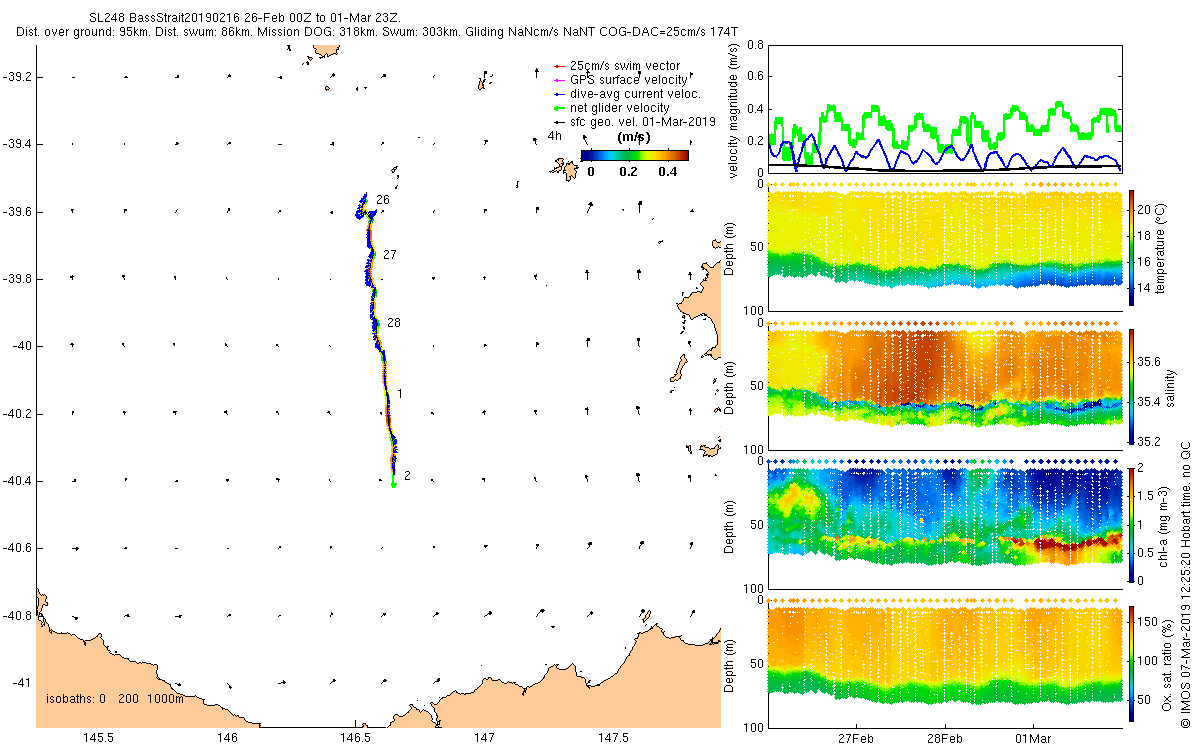The height and width of the screenshot is (750, 1200).
Task: Click the temperature colorbar
Action: (1131, 247)
